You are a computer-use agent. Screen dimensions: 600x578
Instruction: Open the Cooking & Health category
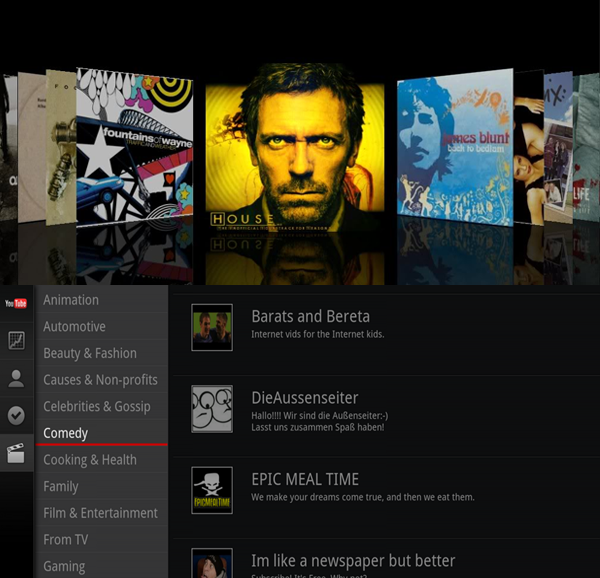(x=101, y=459)
